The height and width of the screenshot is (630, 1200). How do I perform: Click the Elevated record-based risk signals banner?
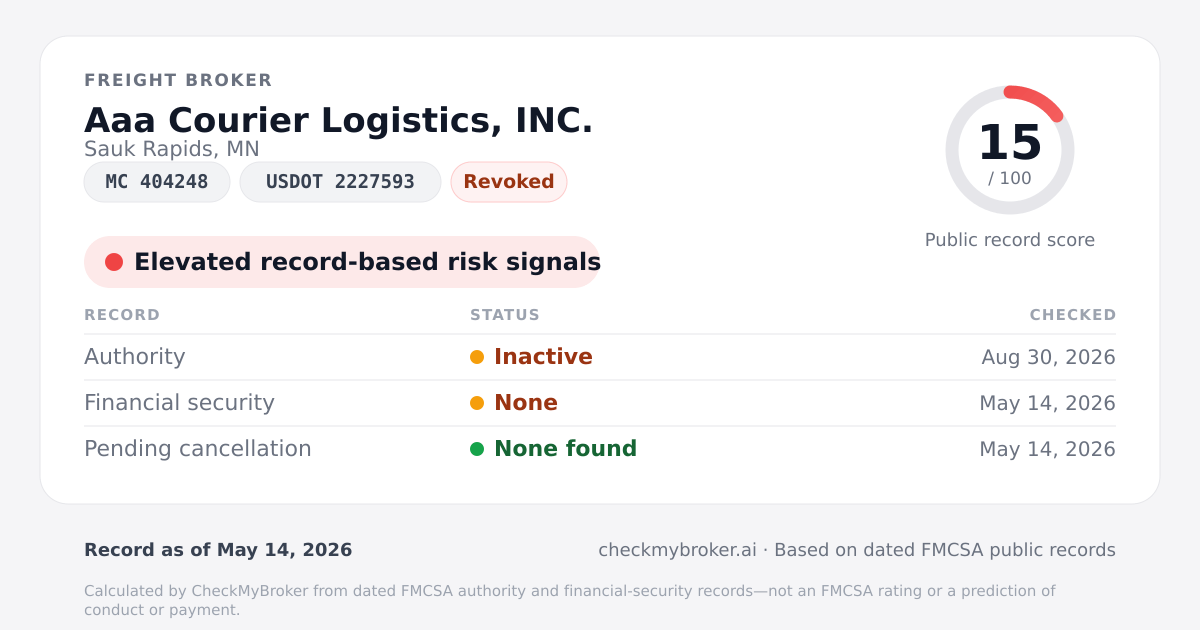(x=342, y=262)
